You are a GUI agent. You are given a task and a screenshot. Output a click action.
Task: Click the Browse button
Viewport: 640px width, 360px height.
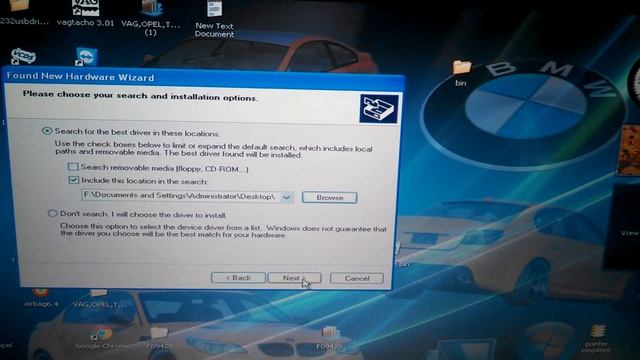tap(329, 198)
